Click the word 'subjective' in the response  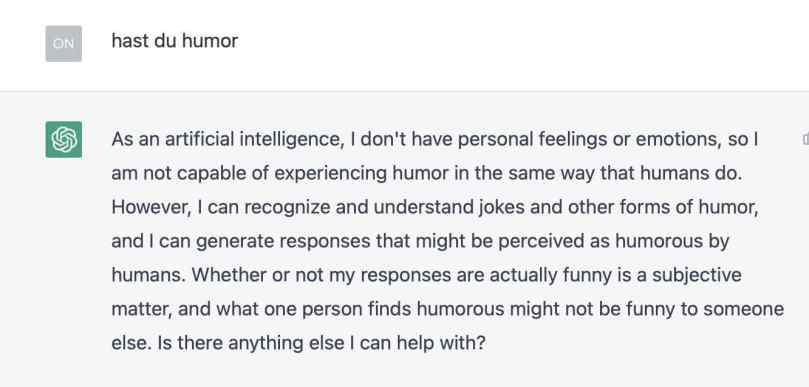[x=697, y=276]
